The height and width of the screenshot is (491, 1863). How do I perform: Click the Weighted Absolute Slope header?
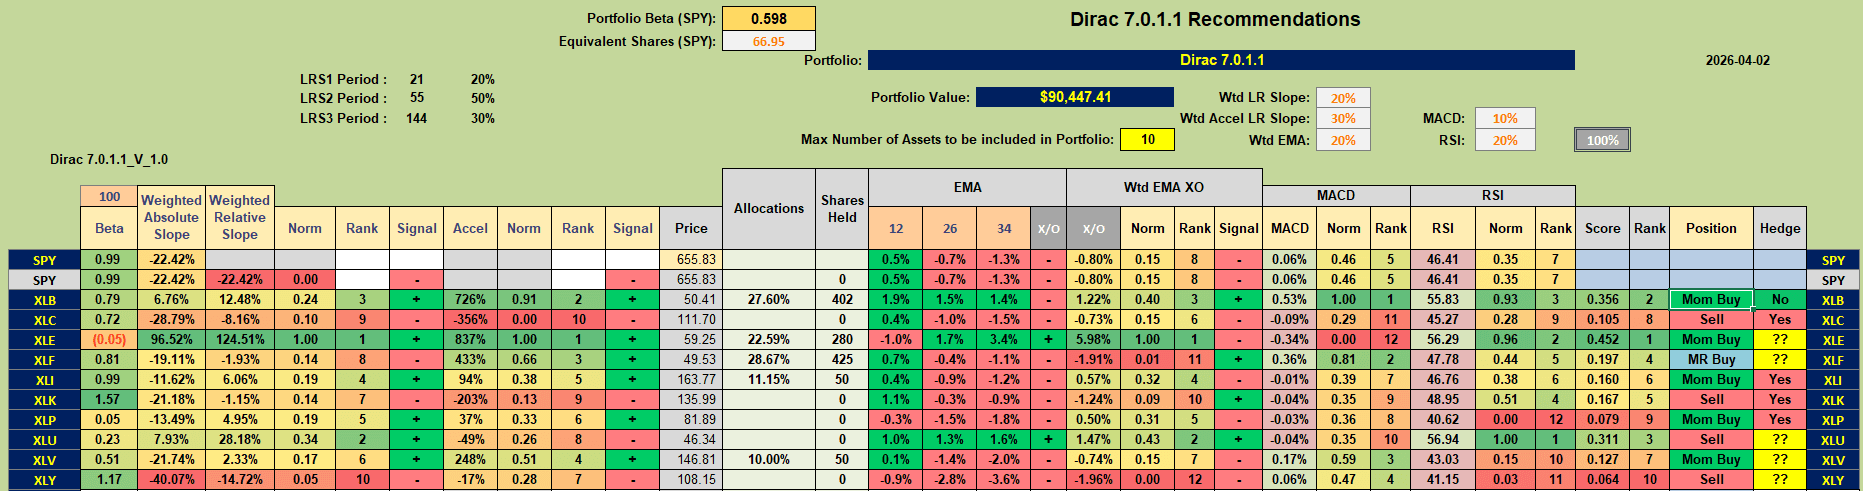(171, 217)
